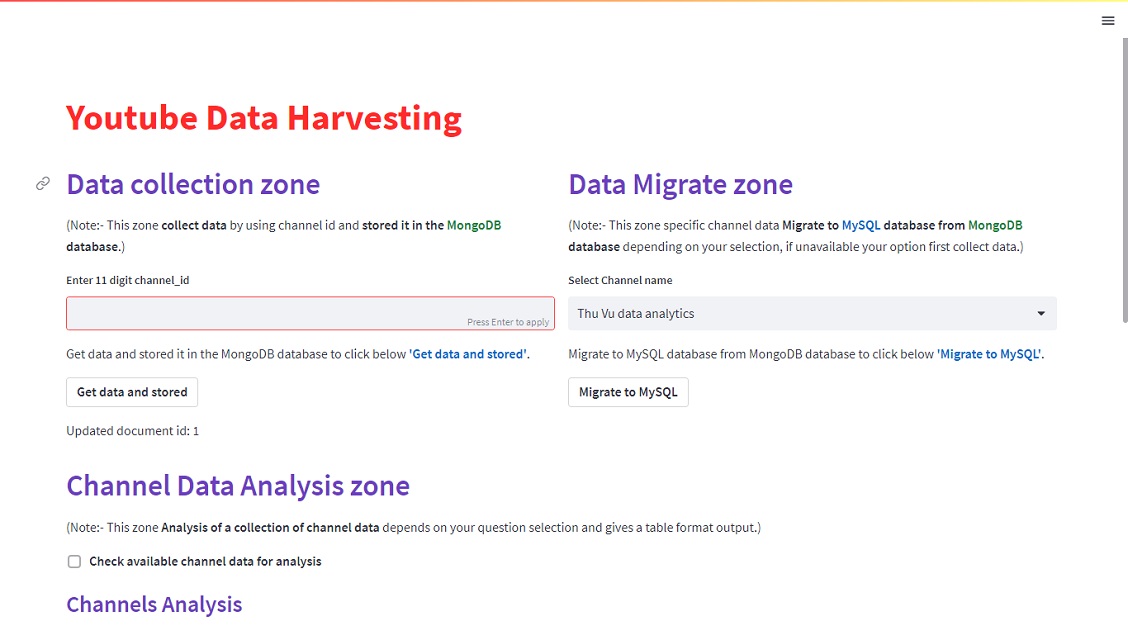Screen dimensions: 1128x640
Task: Click the Get data and stored button
Action: tap(132, 392)
